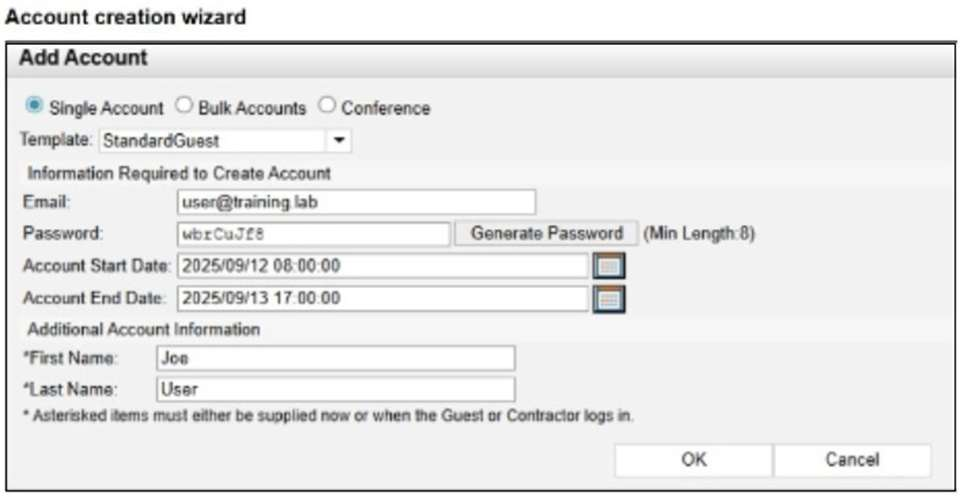Confirm account creation with OK
This screenshot has width=960, height=497.
[693, 460]
